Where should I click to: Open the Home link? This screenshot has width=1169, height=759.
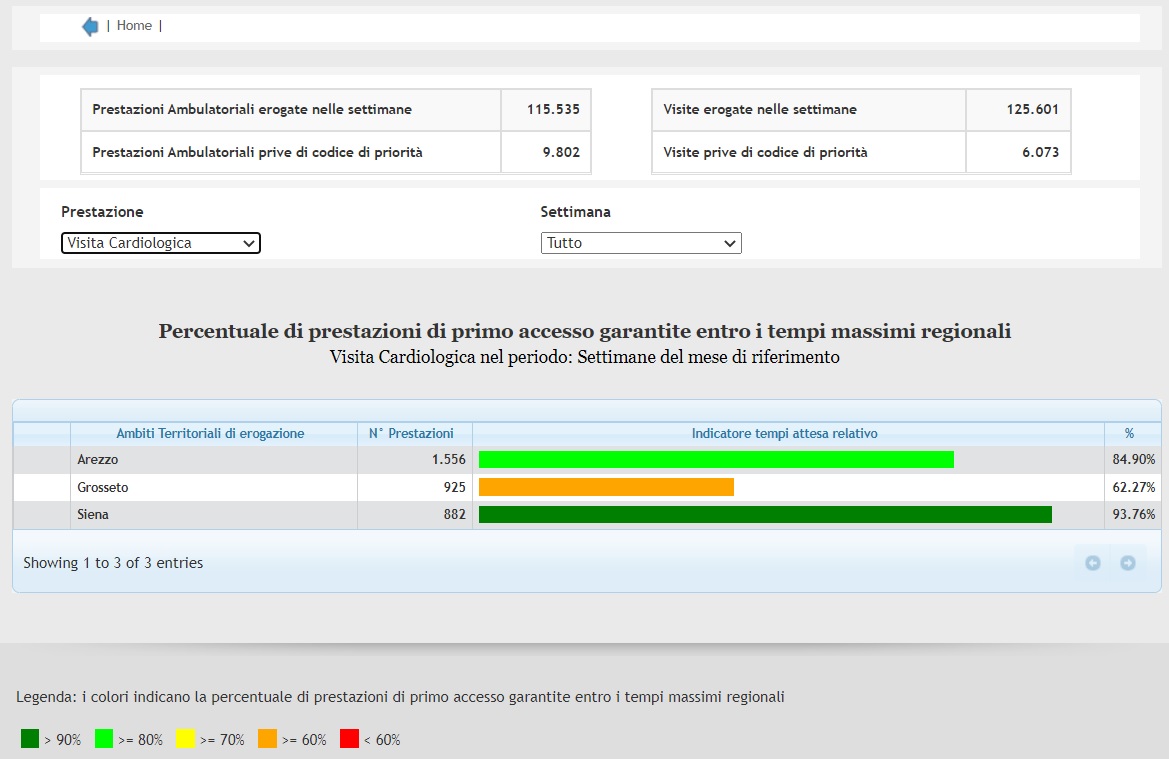click(x=134, y=26)
